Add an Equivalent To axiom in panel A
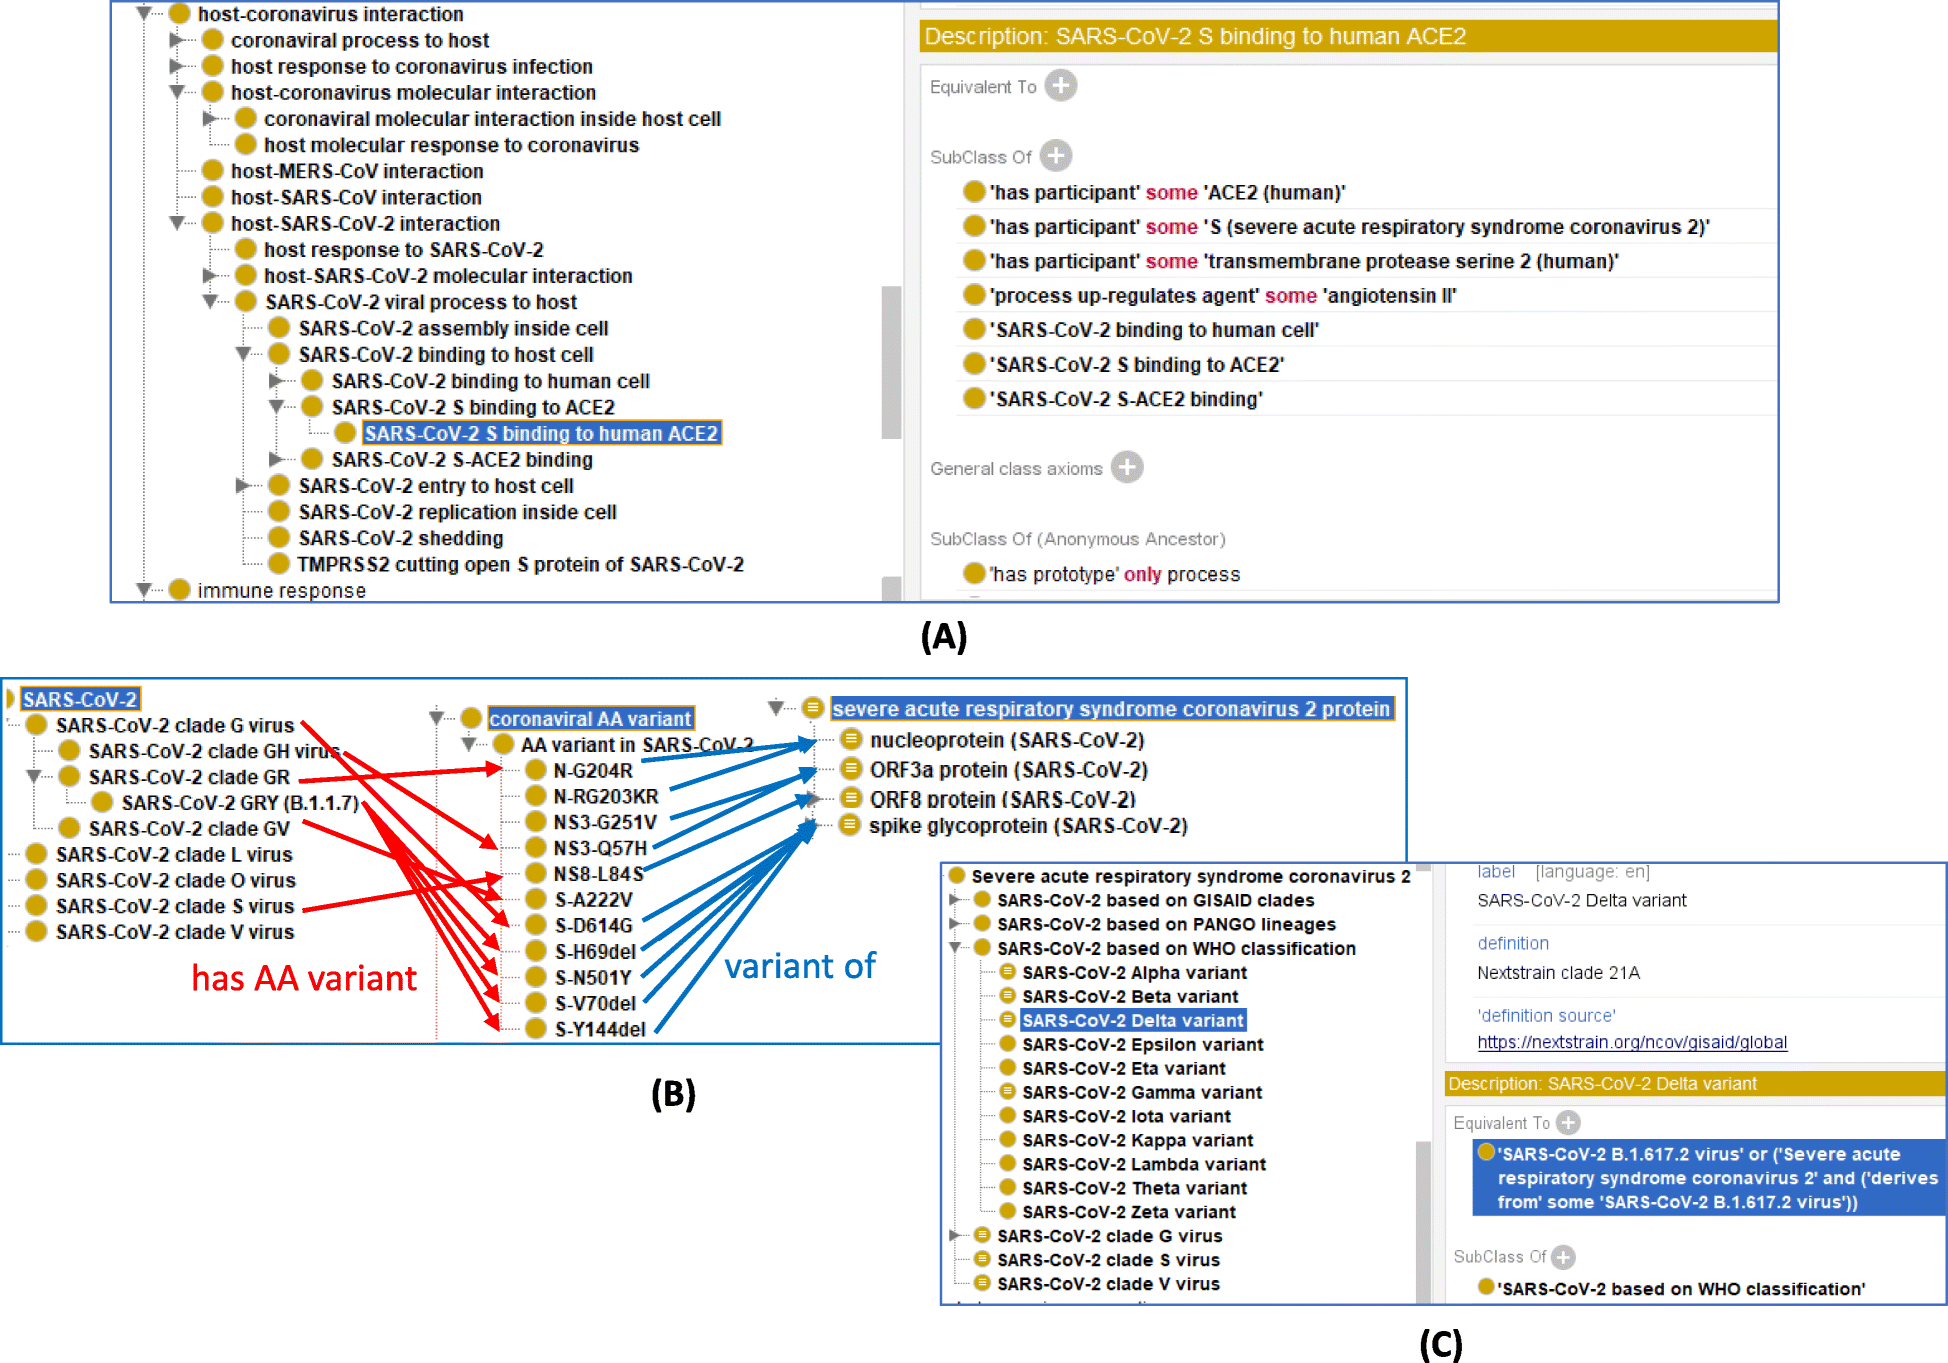The image size is (1948, 1363). tap(1061, 86)
